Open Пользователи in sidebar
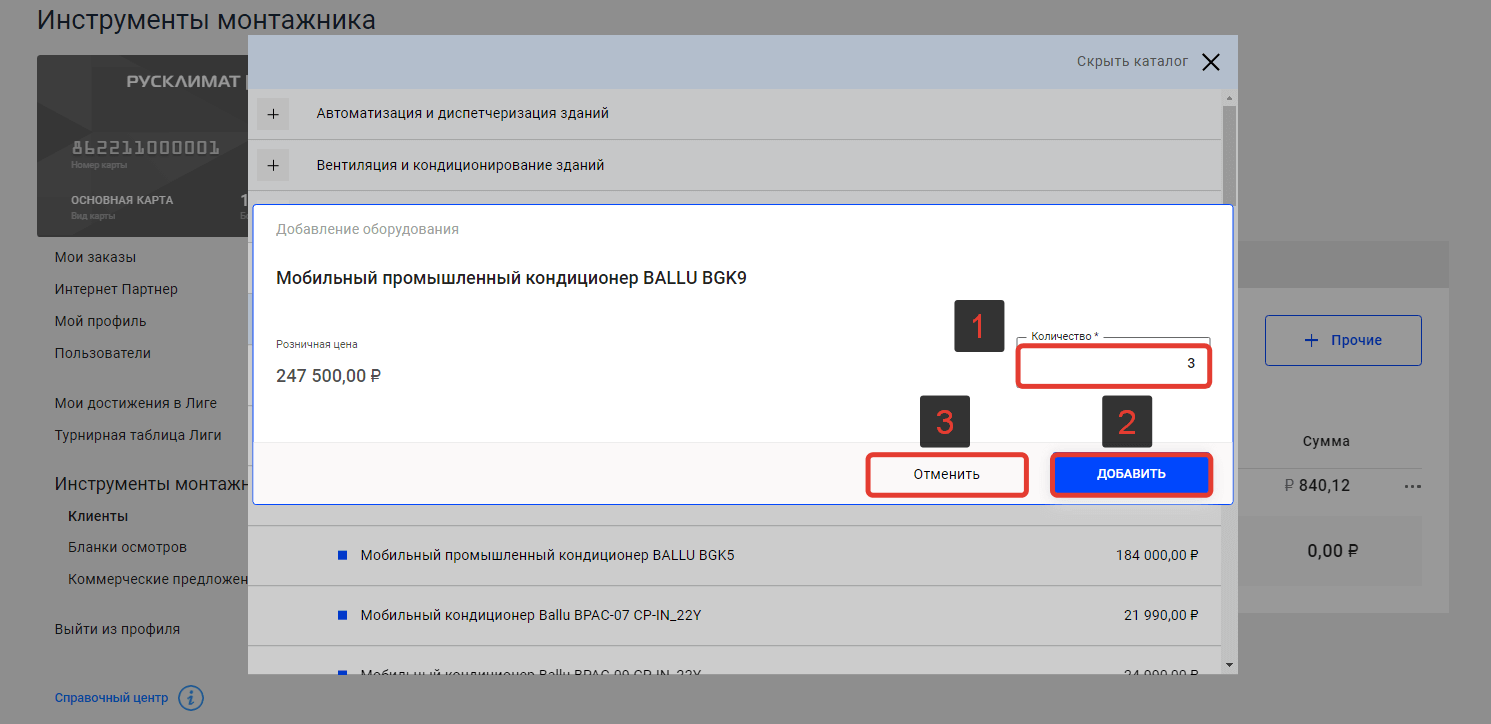This screenshot has height=724, width=1491. tap(103, 353)
